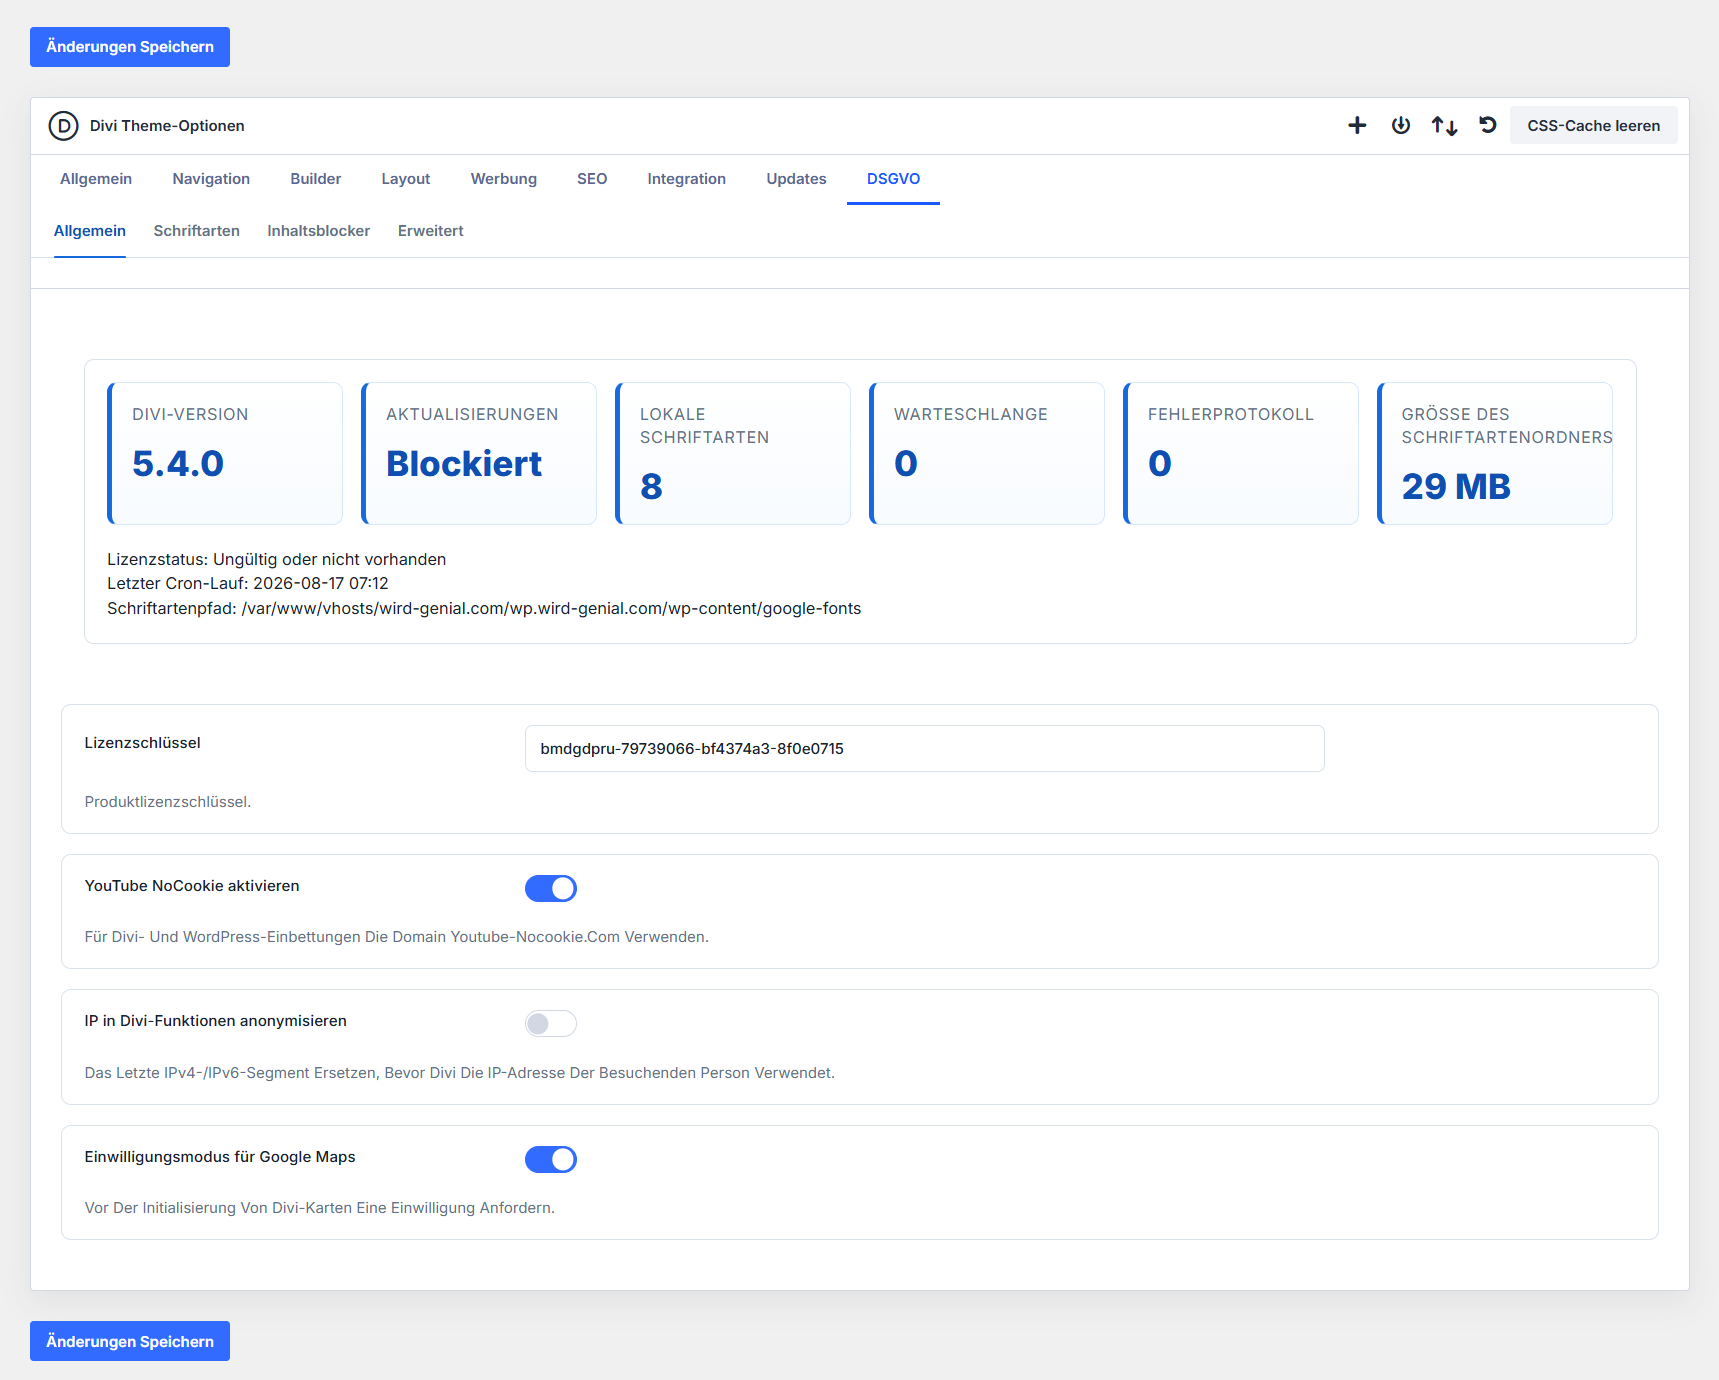The width and height of the screenshot is (1719, 1380).
Task: Open the Erweitert sub-tab
Action: pyautogui.click(x=431, y=231)
